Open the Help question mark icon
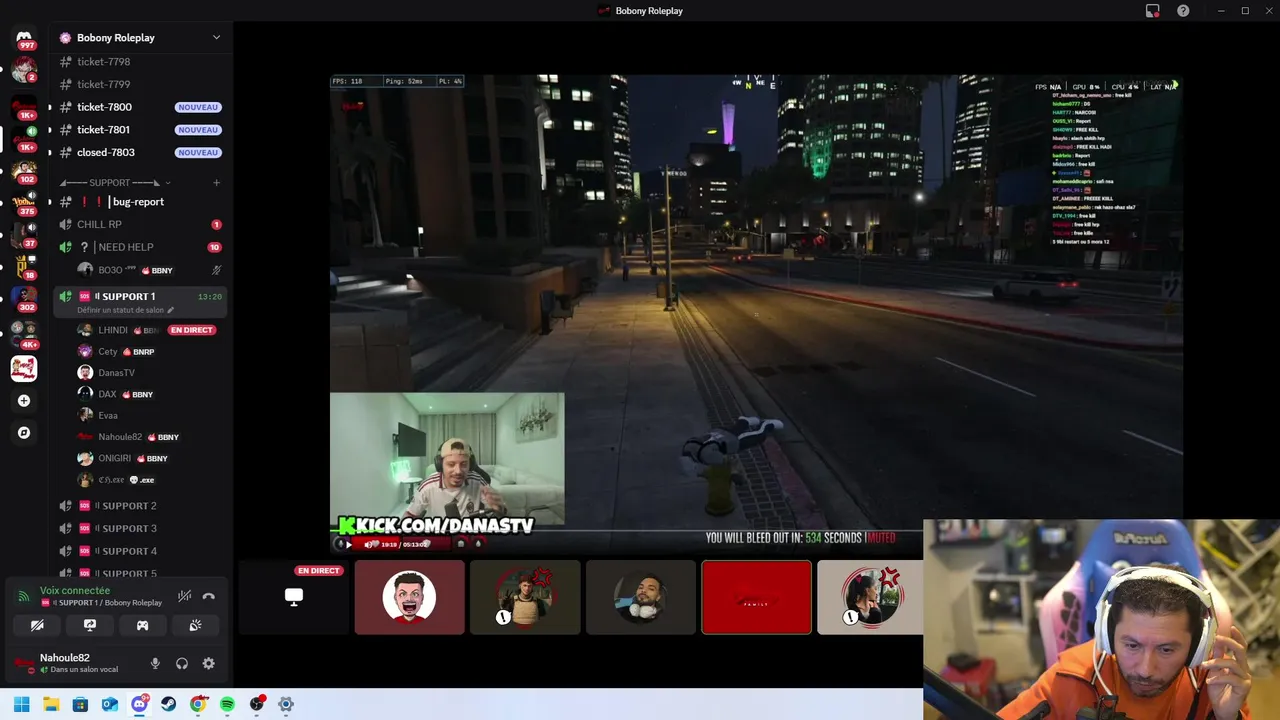The height and width of the screenshot is (720, 1280). coord(1183,11)
